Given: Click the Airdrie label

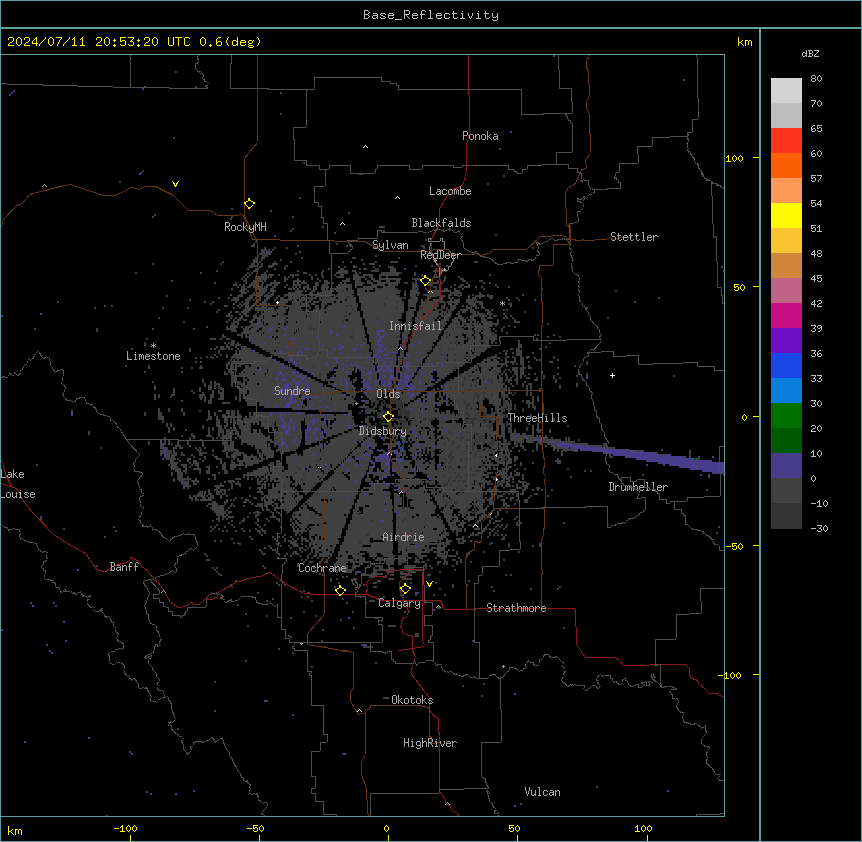Looking at the screenshot, I should [x=403, y=537].
